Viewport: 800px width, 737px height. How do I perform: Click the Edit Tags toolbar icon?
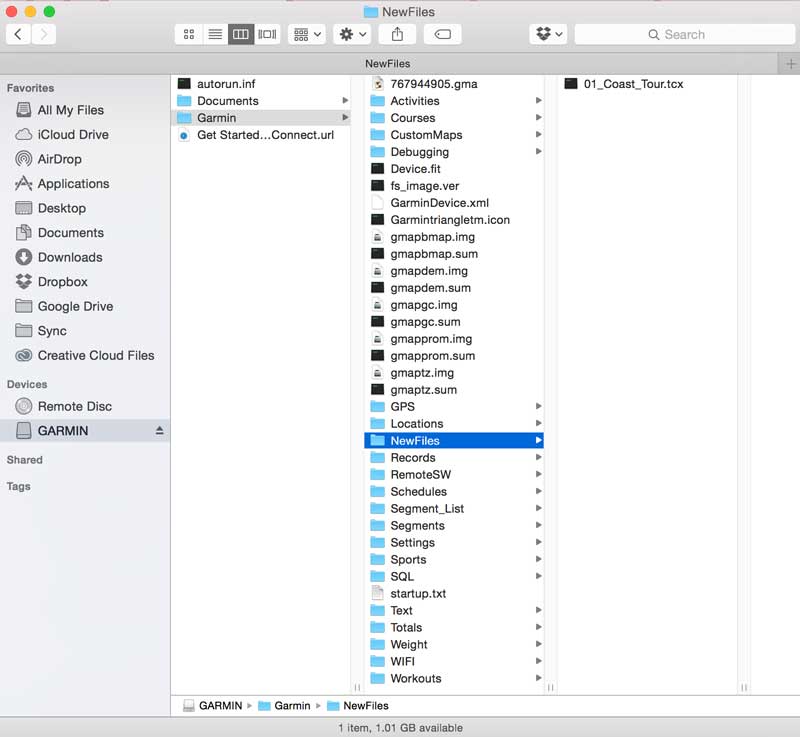tap(442, 34)
